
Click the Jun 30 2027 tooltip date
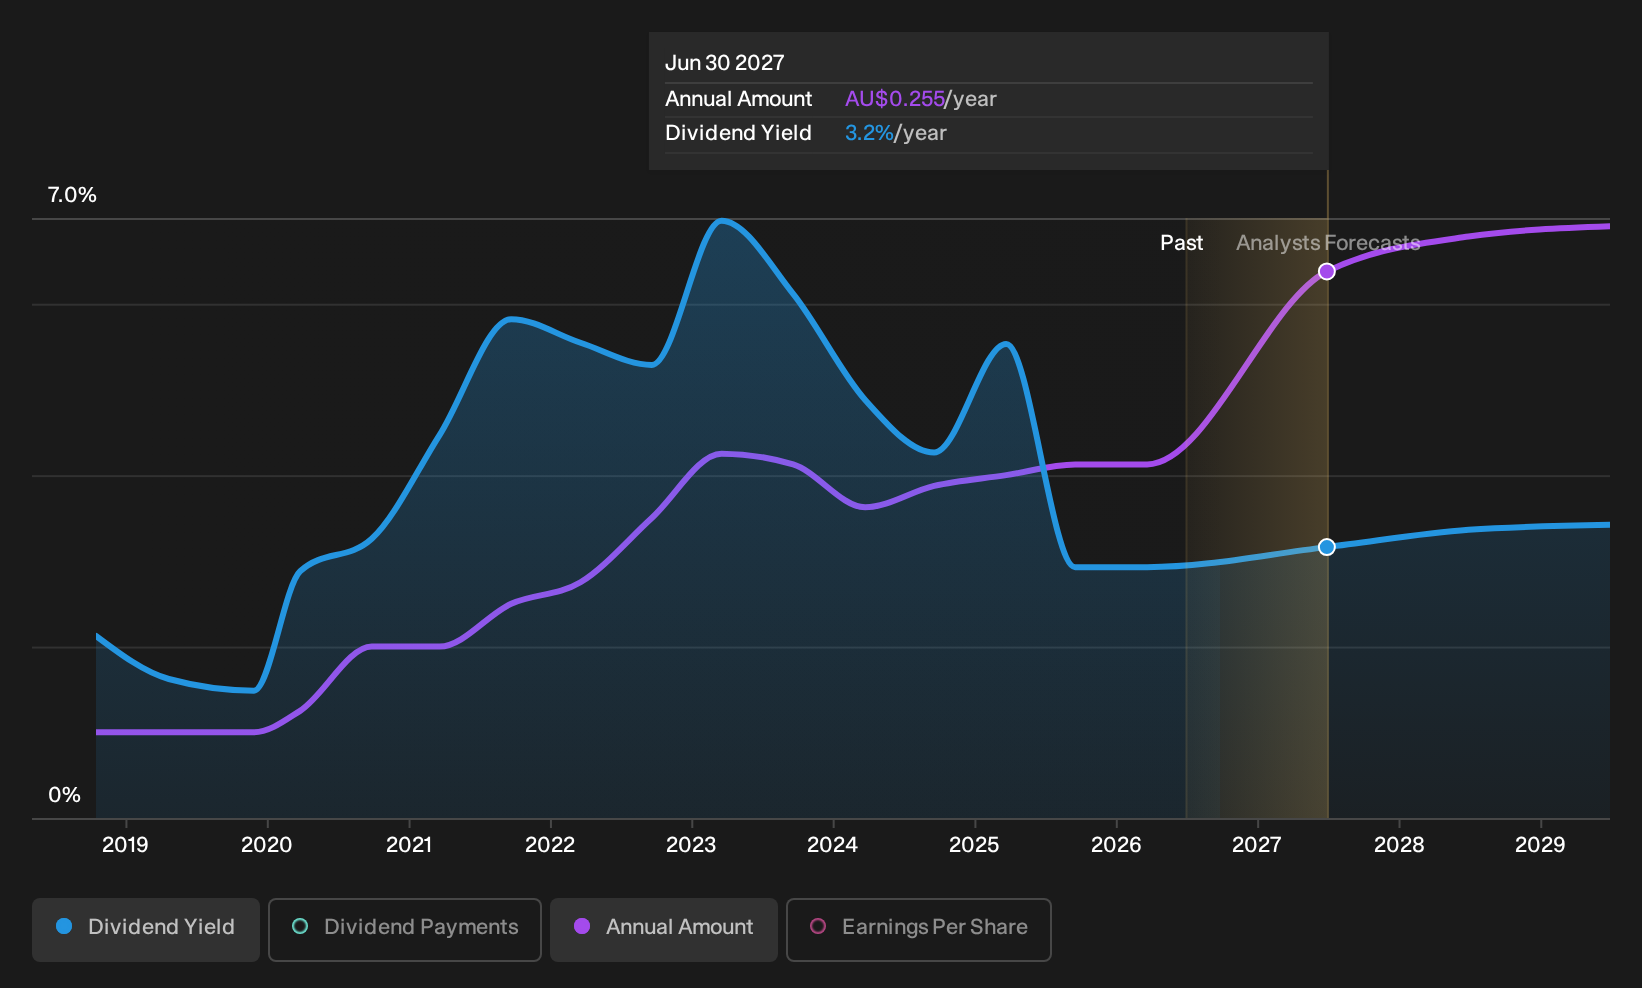click(x=725, y=63)
